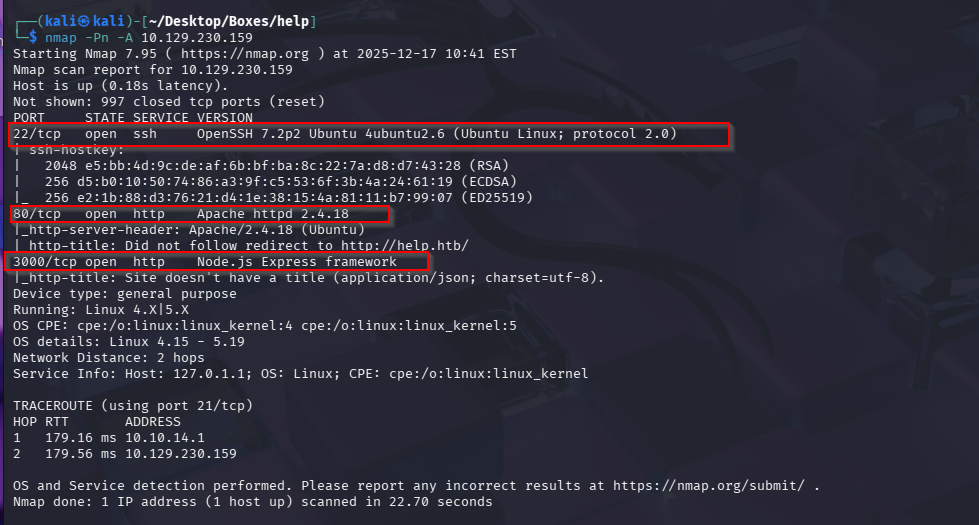Image resolution: width=979 pixels, height=525 pixels.
Task: Click the Service Info Host: 127.0.1.1 line
Action: [300, 374]
